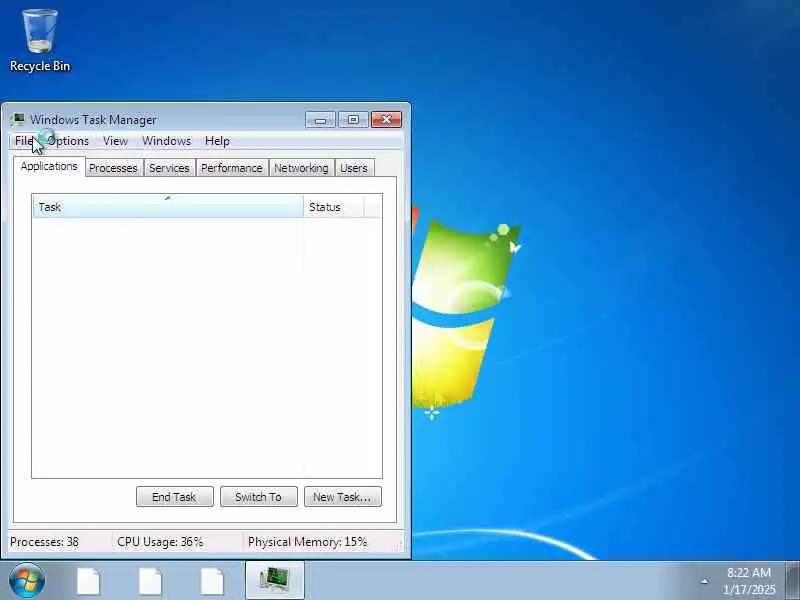Open the third blank taskbar document icon
Viewport: 800px width, 600px height.
pos(212,582)
